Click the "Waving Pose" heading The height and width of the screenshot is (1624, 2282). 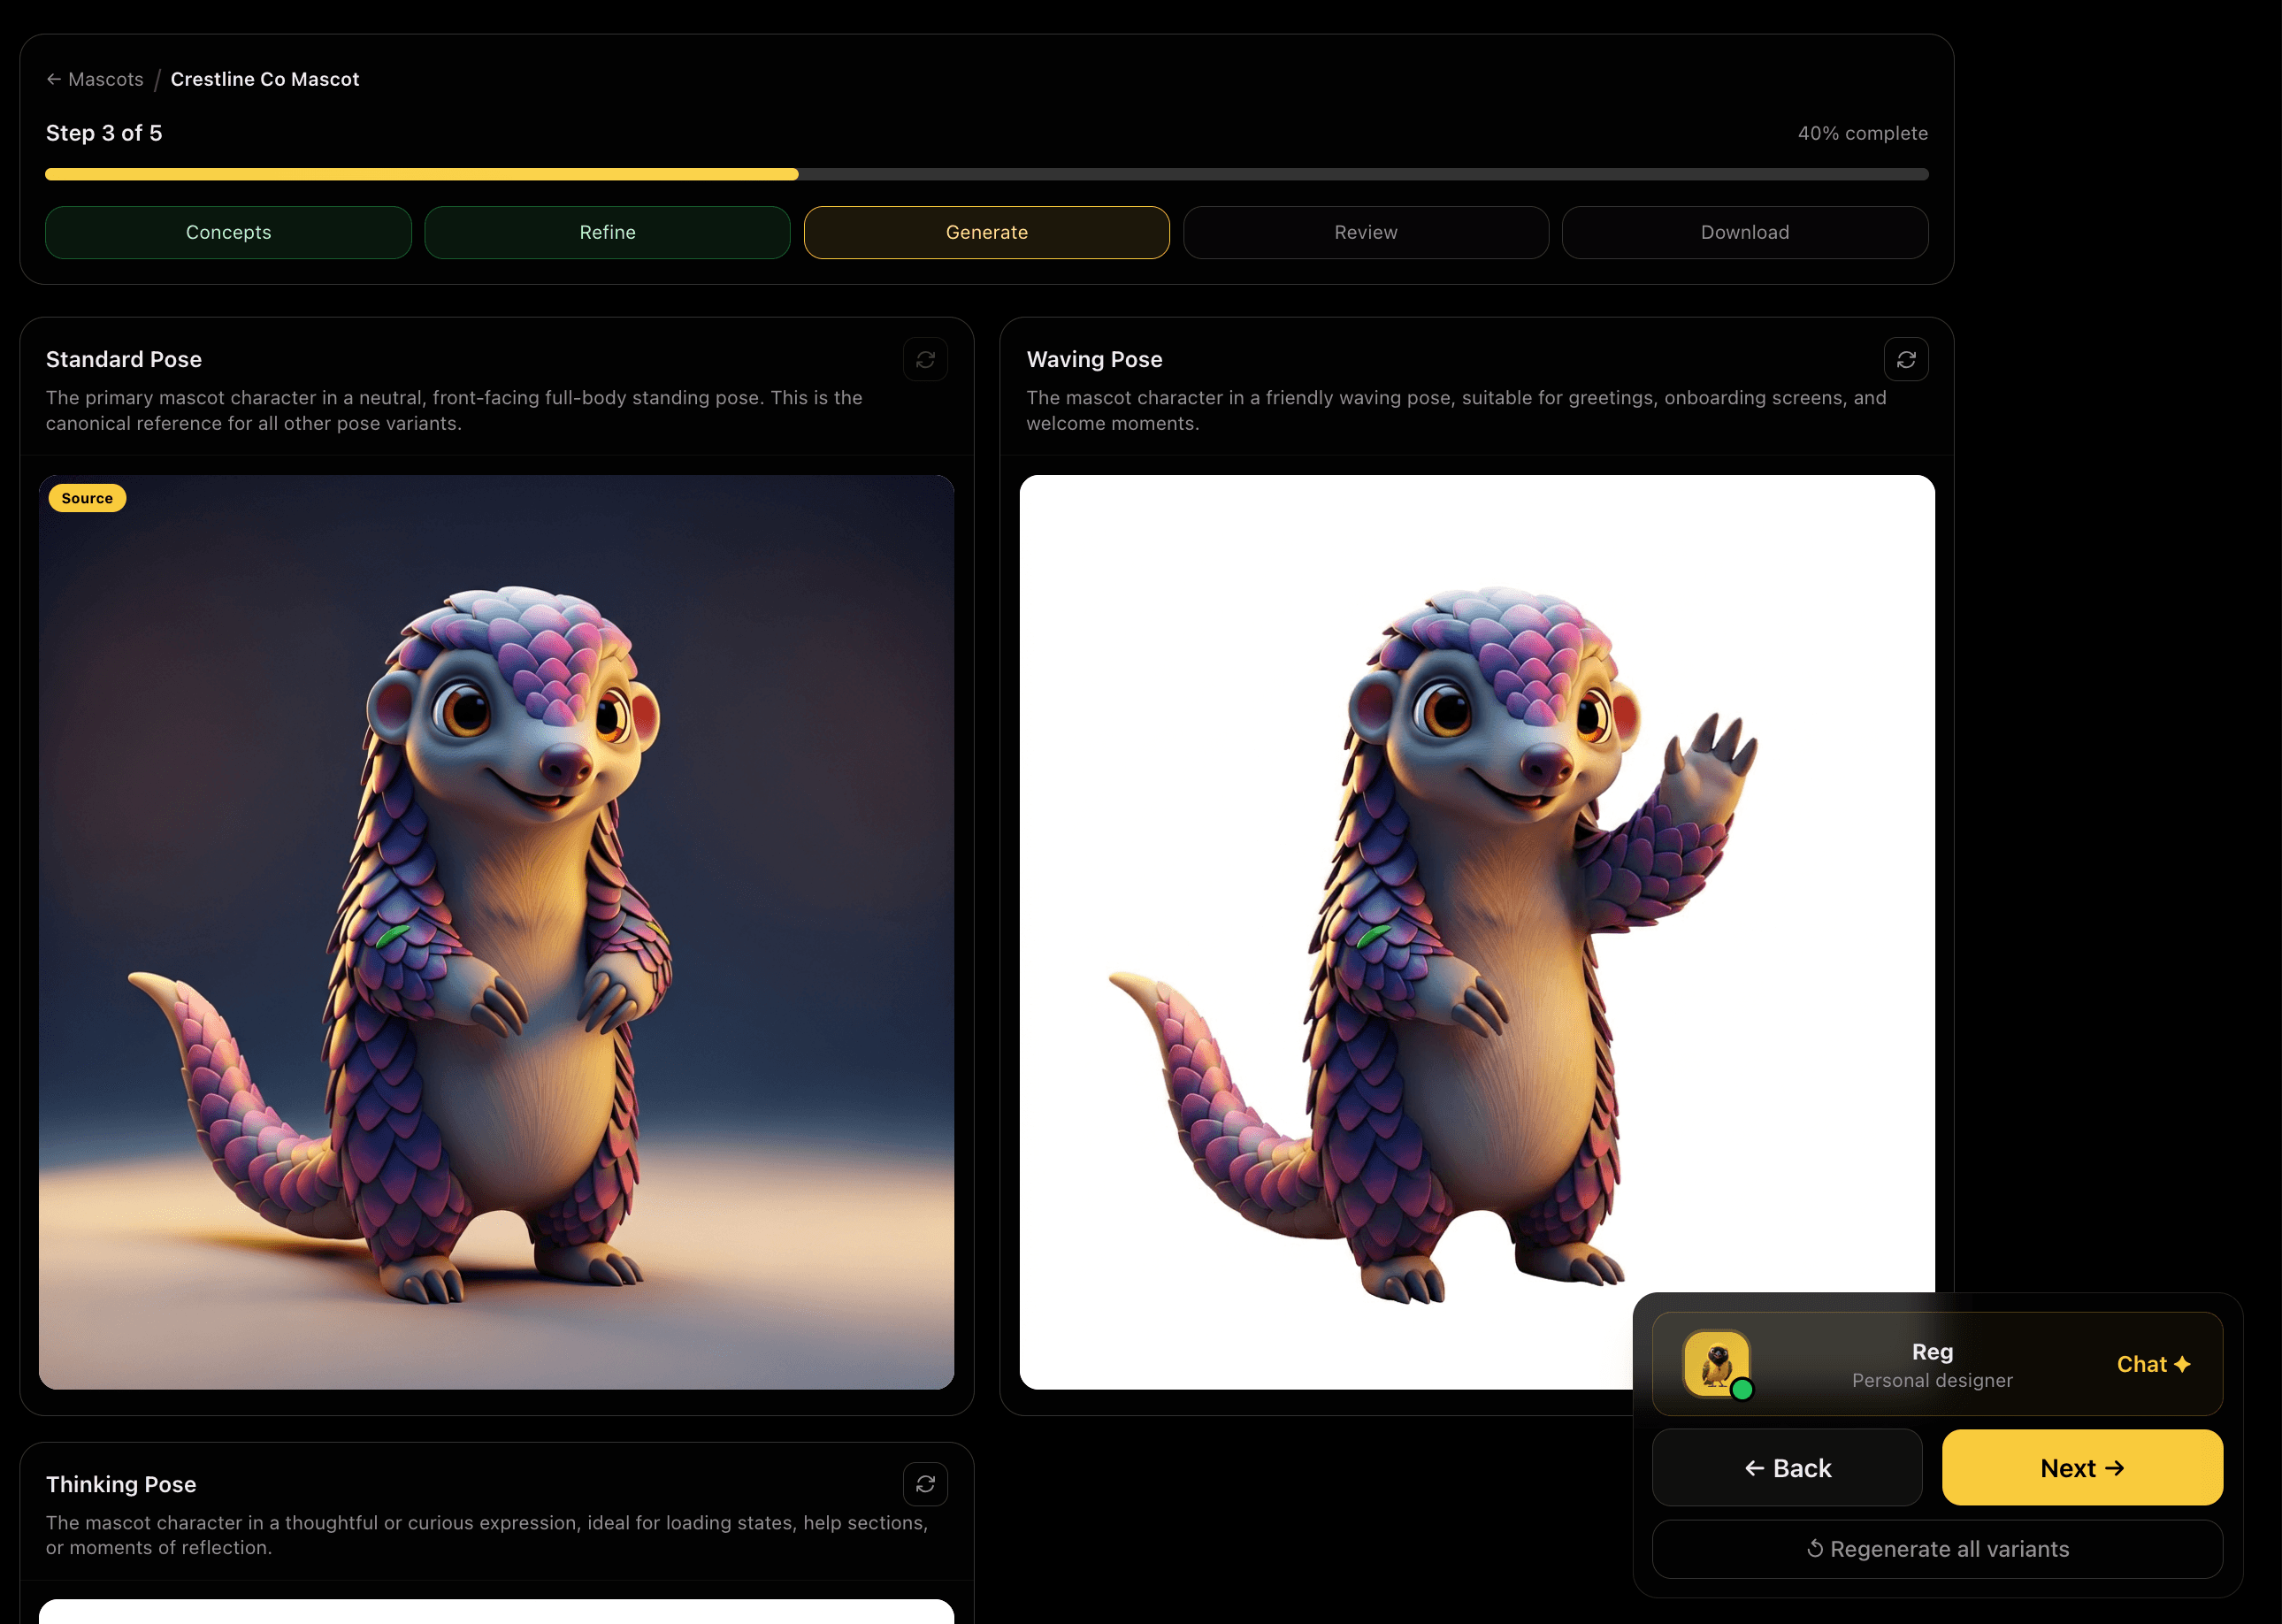(1094, 359)
